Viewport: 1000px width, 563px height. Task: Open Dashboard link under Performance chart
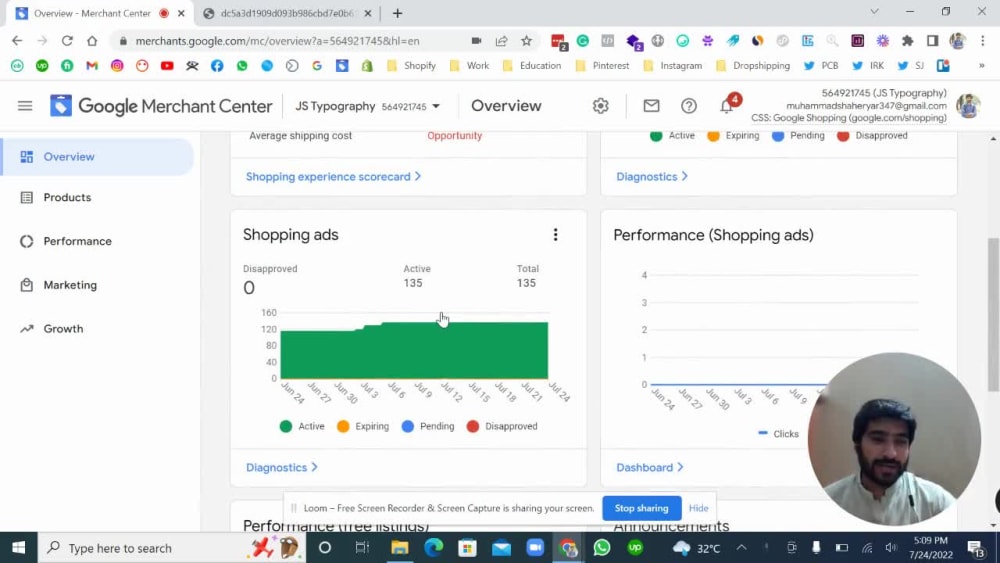(650, 467)
